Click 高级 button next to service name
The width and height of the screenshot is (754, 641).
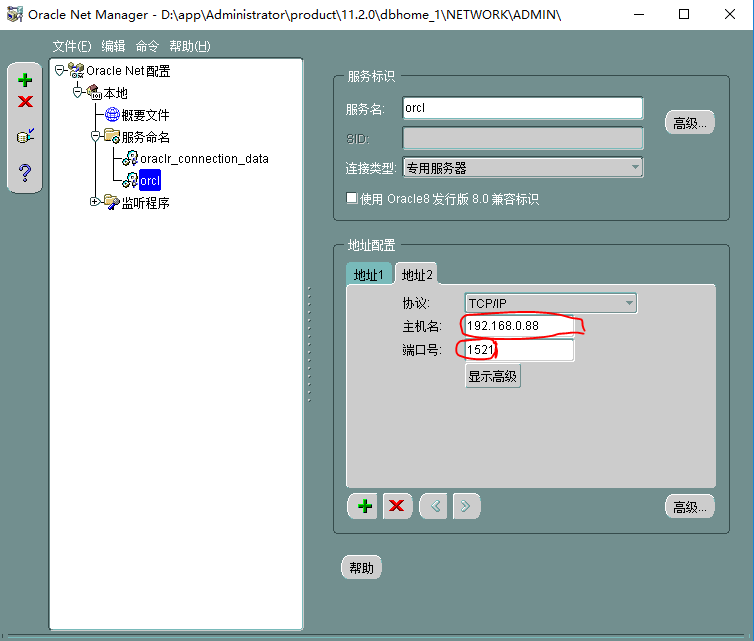point(690,123)
